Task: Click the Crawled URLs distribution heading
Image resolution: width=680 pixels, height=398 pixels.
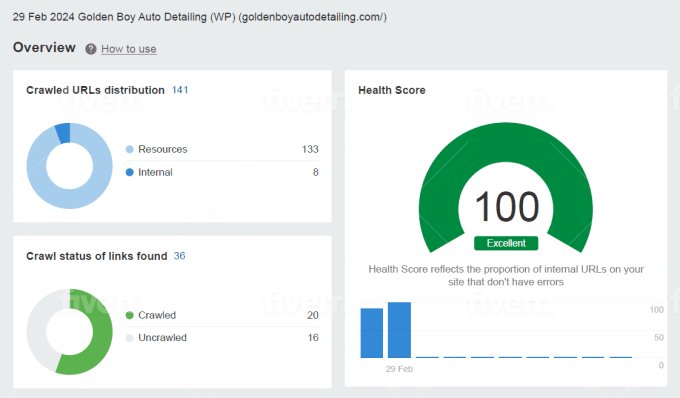Action: pyautogui.click(x=95, y=90)
